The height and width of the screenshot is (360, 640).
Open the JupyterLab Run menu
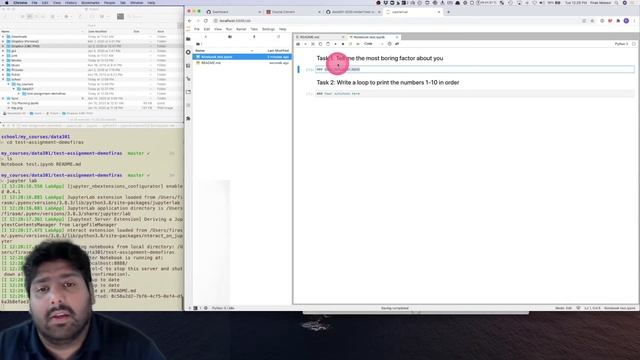(229, 29)
